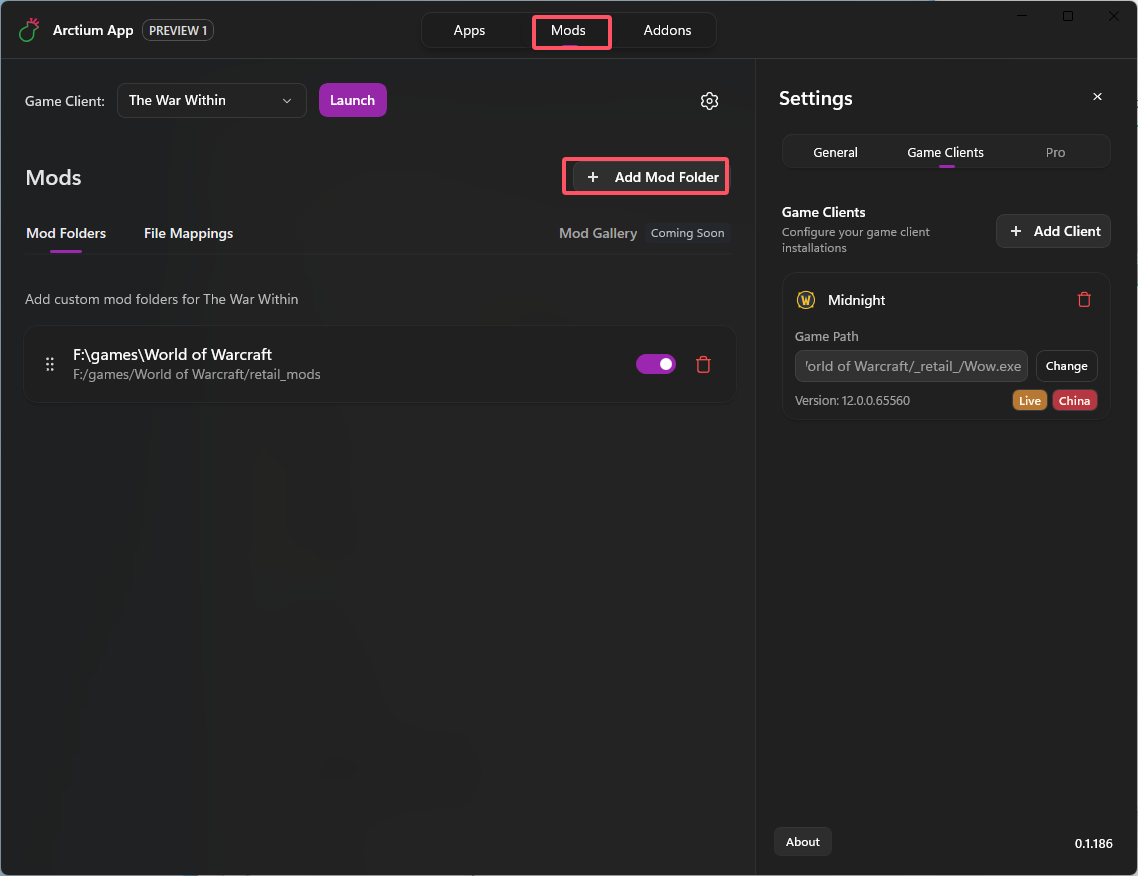Click the Arctium App logo icon
This screenshot has width=1138, height=876.
30,30
